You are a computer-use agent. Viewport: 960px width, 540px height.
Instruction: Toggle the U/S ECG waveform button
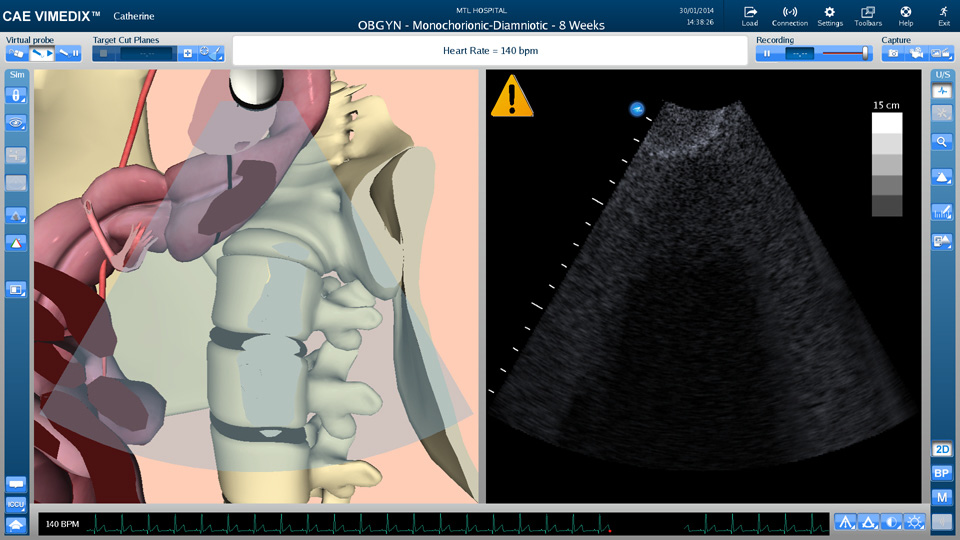[x=942, y=91]
